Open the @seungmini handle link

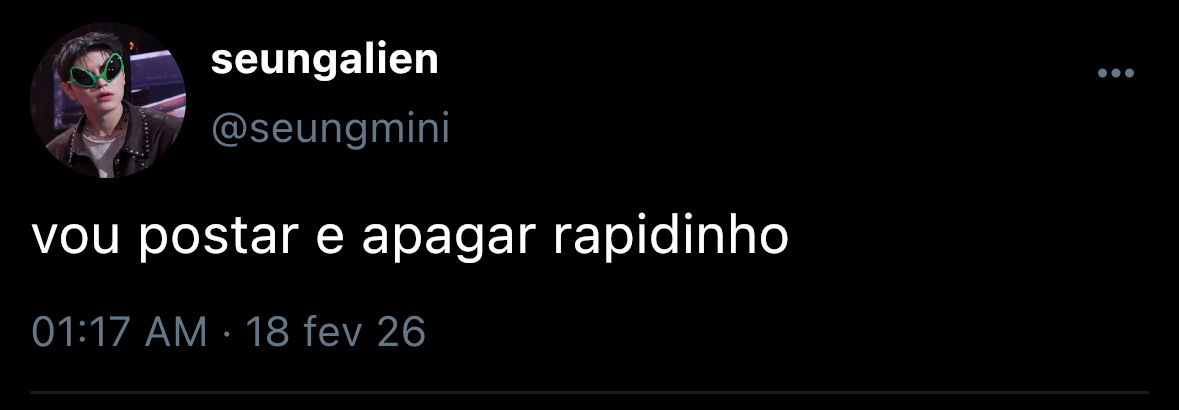click(330, 130)
